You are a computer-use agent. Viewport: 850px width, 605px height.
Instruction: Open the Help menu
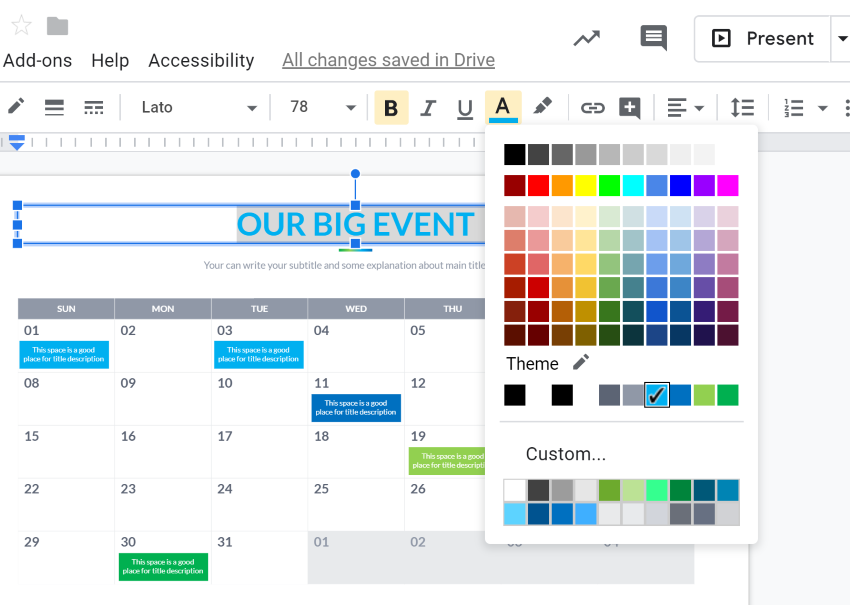pyautogui.click(x=110, y=60)
